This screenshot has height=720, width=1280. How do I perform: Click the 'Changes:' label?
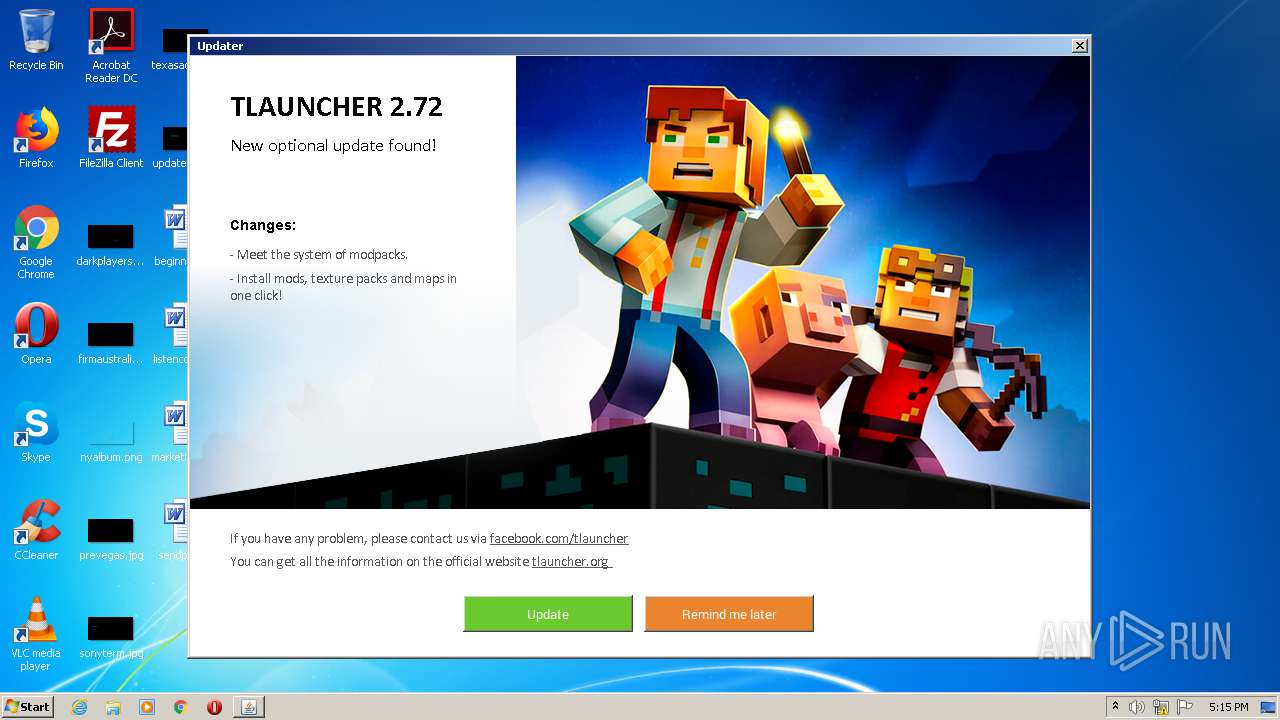(263, 225)
